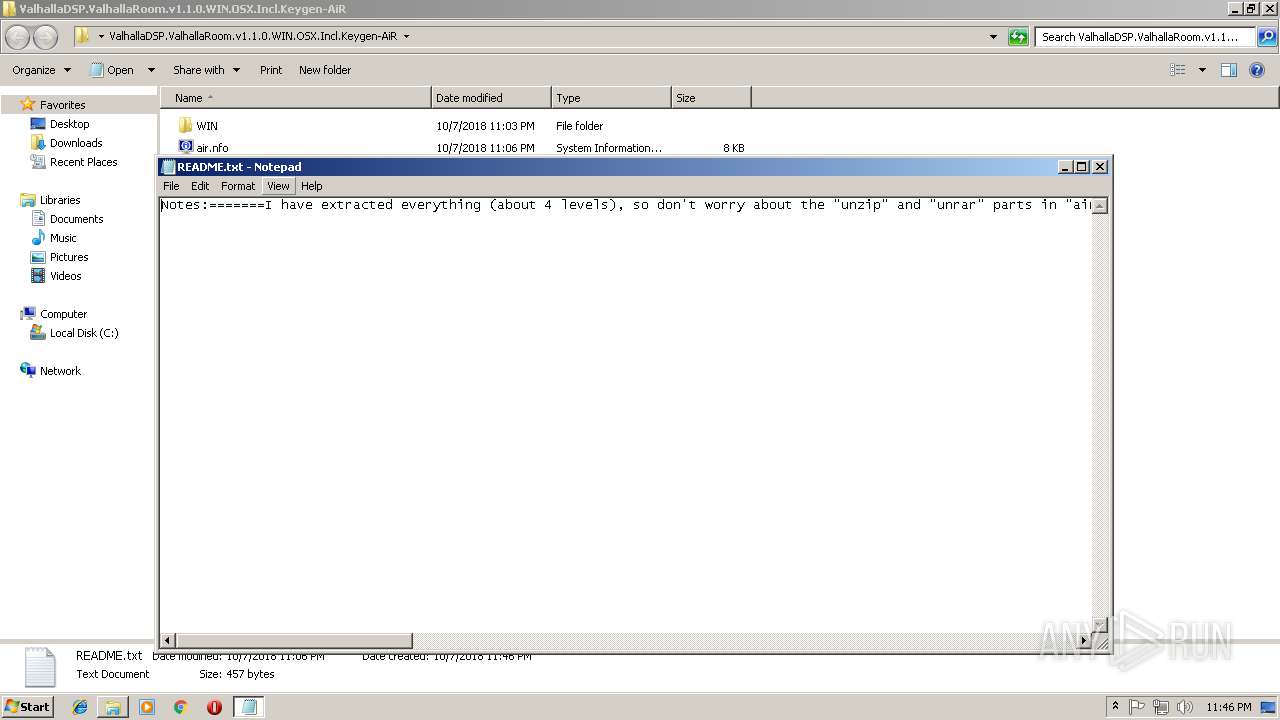The image size is (1280, 720).
Task: Click Notepad vertical scrollbar up arrow
Action: (1100, 205)
